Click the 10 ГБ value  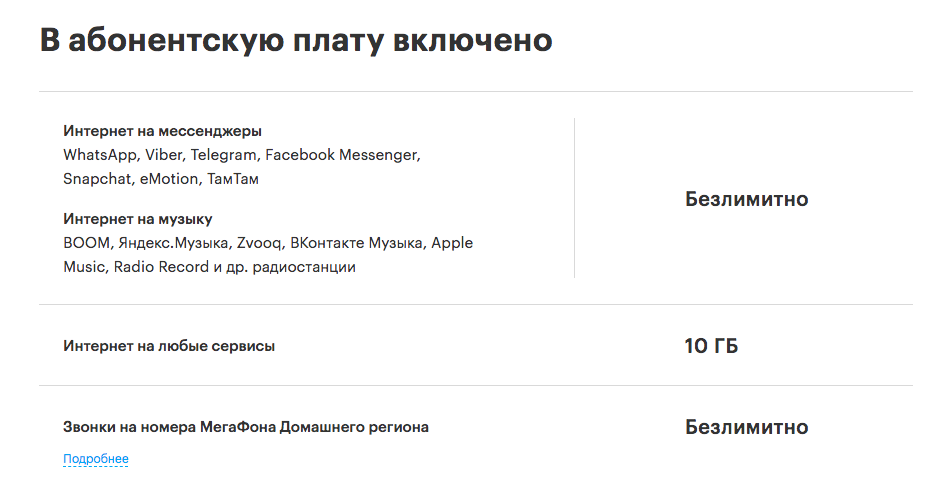711,346
